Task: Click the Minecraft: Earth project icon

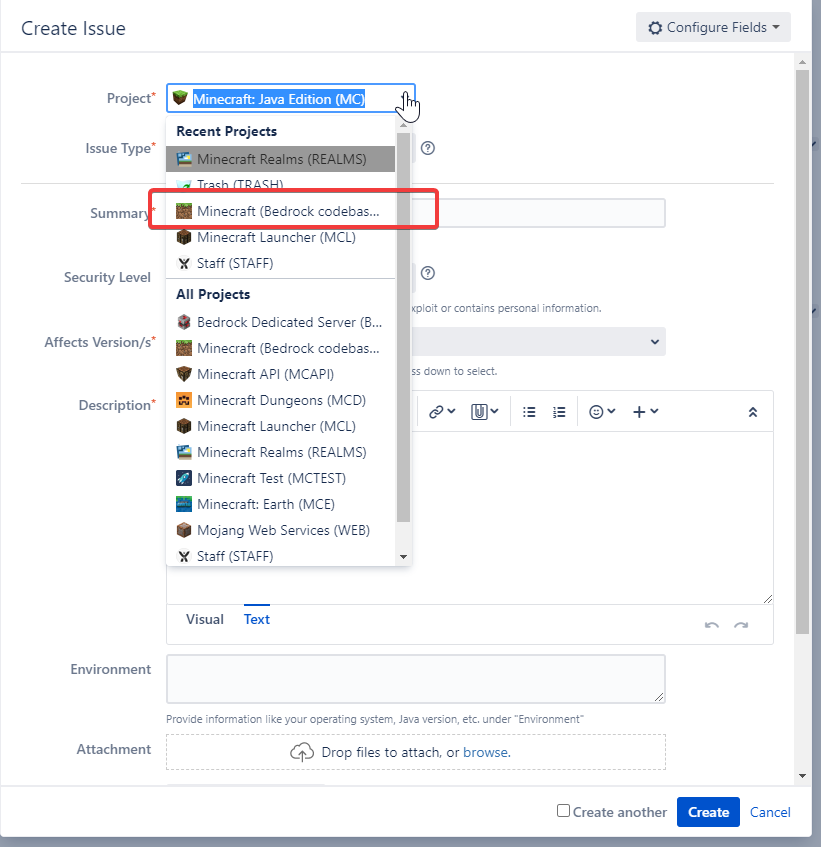Action: tap(184, 504)
